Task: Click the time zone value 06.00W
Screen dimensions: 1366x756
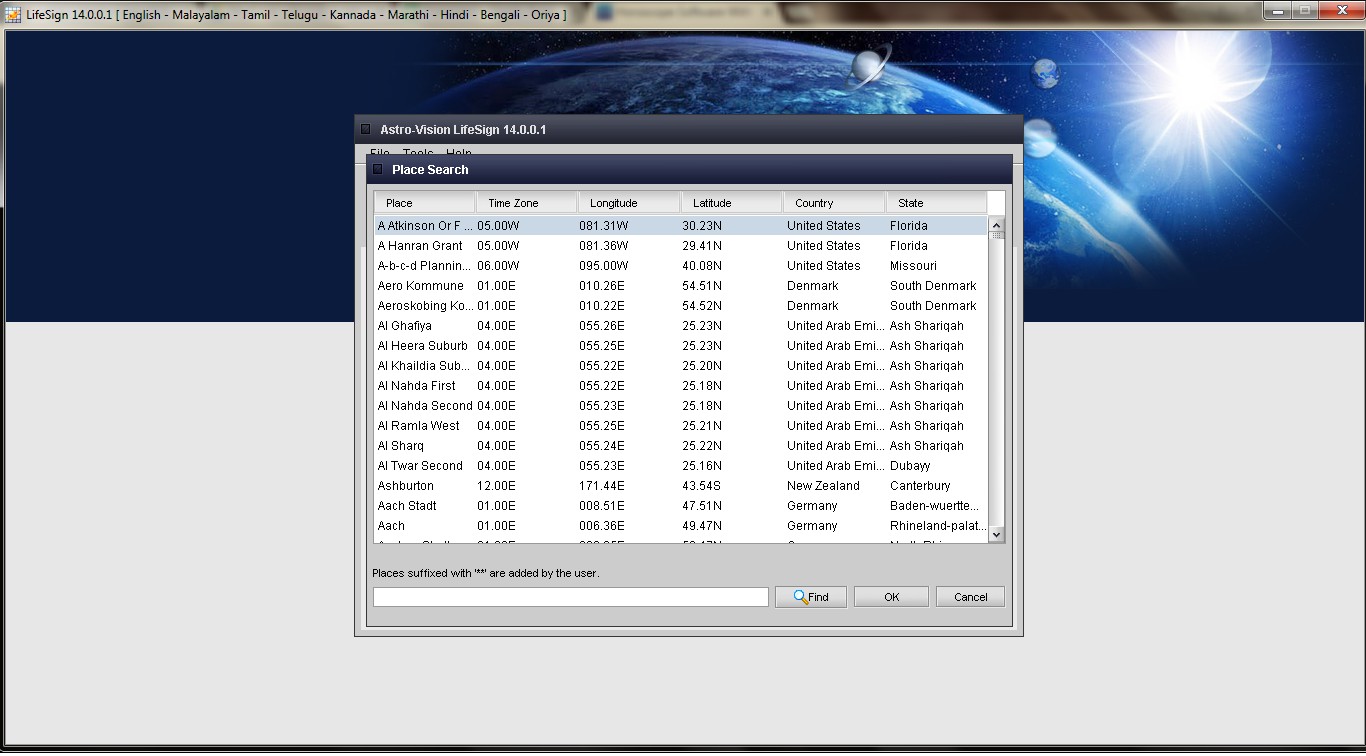Action: click(x=498, y=266)
